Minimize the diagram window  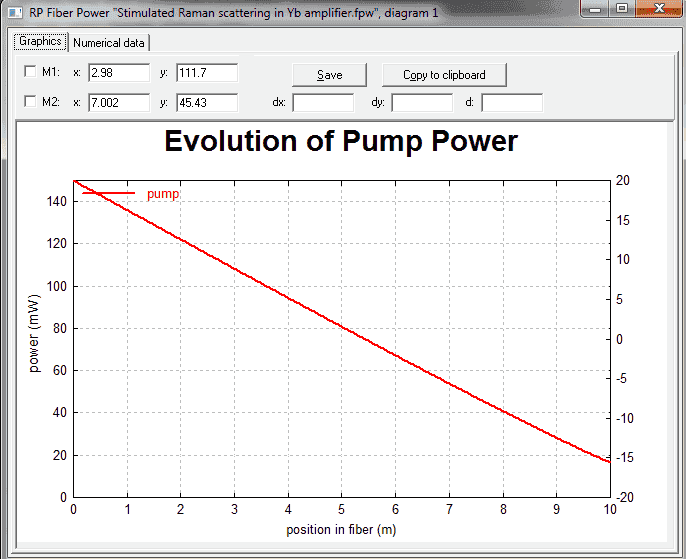coord(595,8)
